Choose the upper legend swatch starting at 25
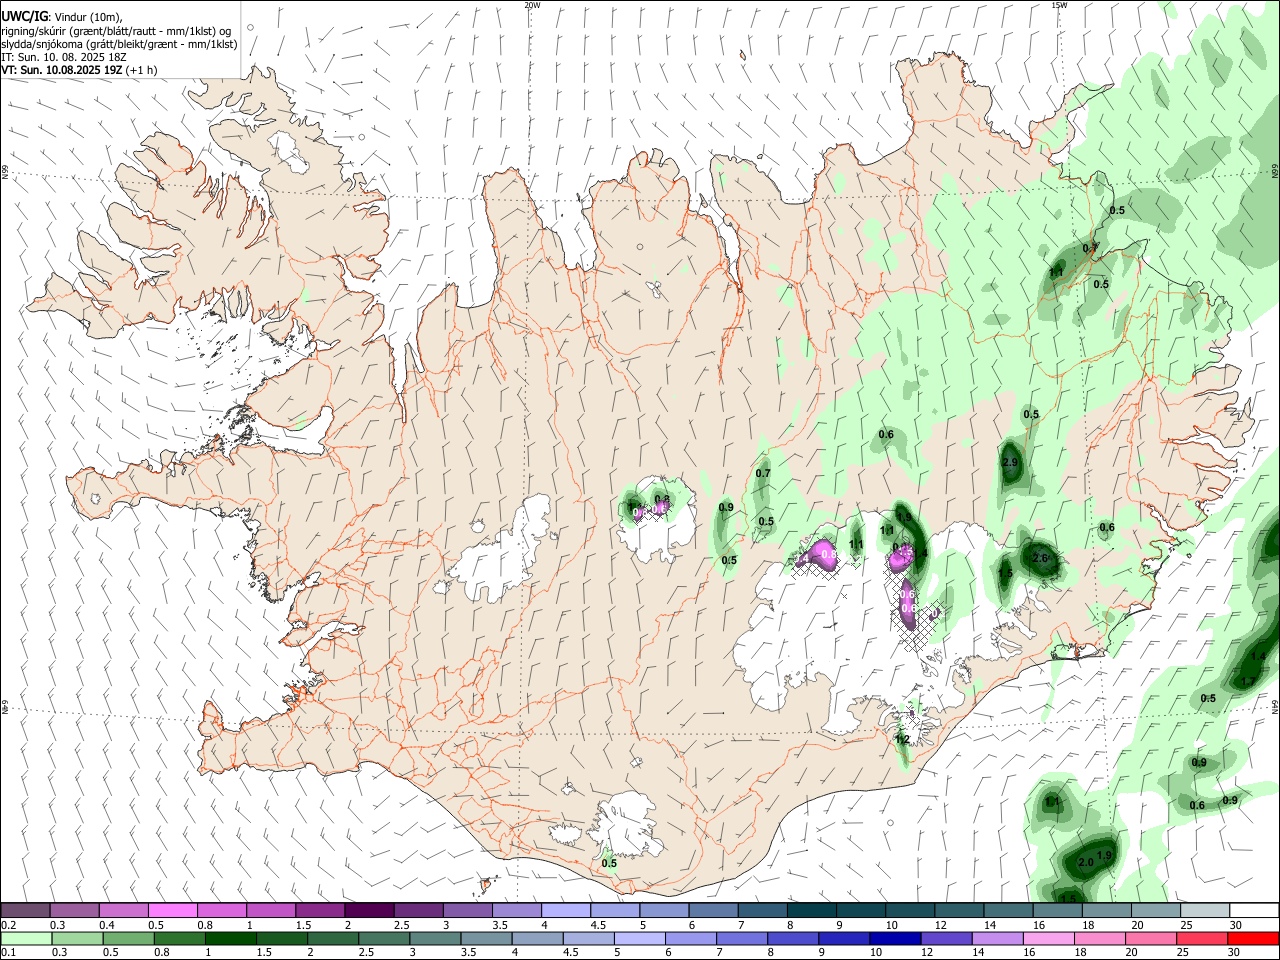This screenshot has width=1280, height=960. tap(1204, 910)
